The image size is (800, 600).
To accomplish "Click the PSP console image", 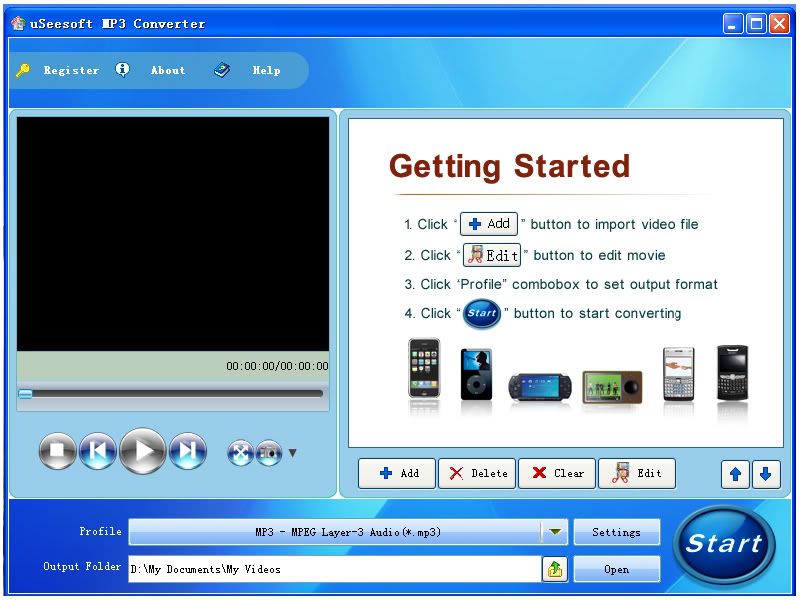I will tap(540, 387).
